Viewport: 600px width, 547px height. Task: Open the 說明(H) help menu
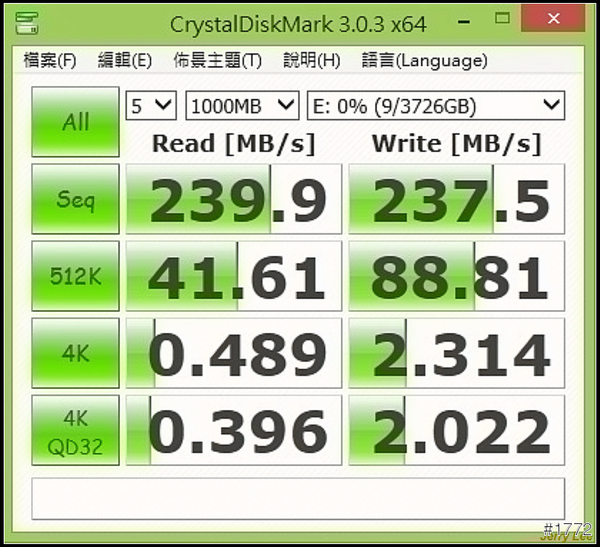pyautogui.click(x=311, y=60)
